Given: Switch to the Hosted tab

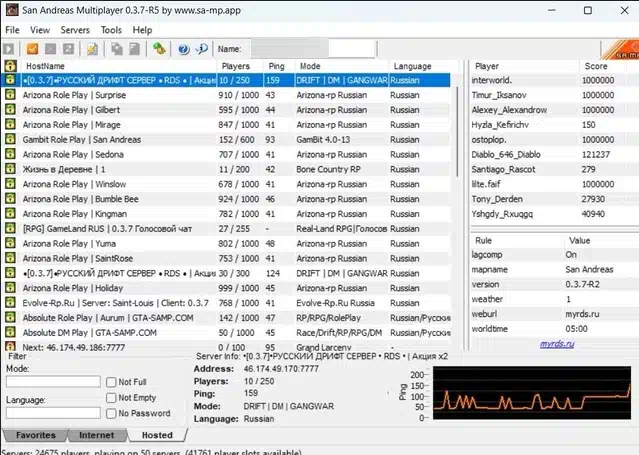Looking at the screenshot, I should (x=157, y=435).
